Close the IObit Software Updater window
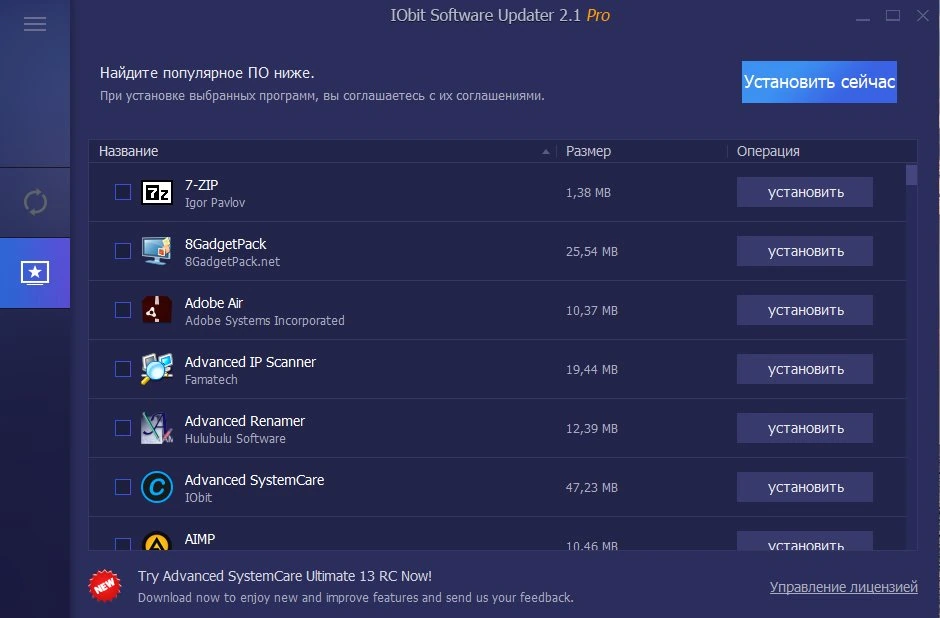This screenshot has height=618, width=940. (x=923, y=16)
